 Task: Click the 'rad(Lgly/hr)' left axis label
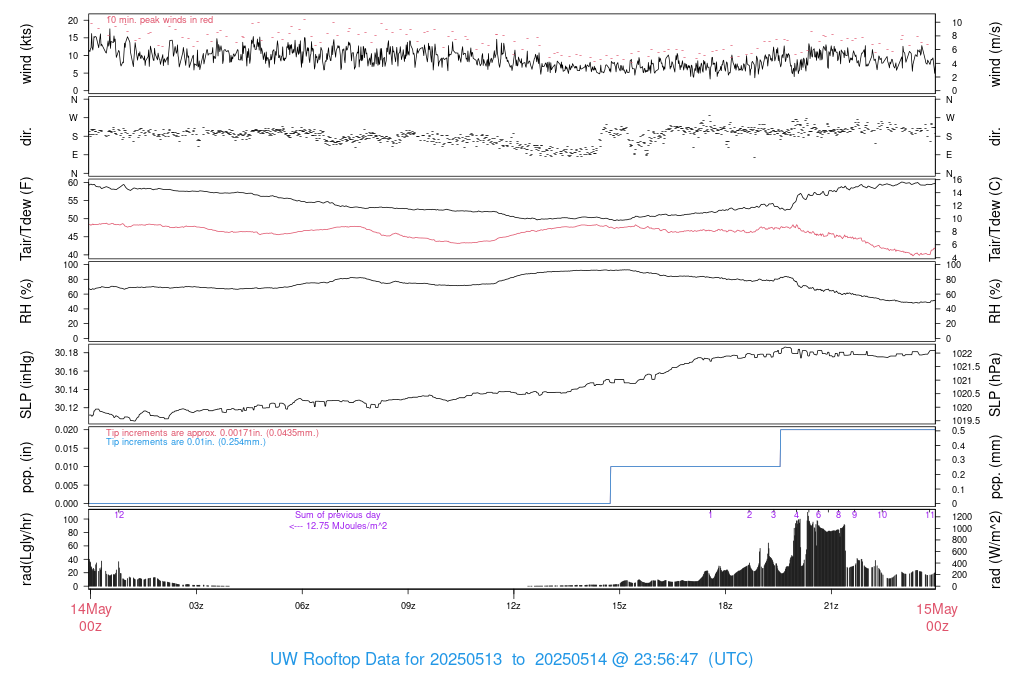[27, 549]
